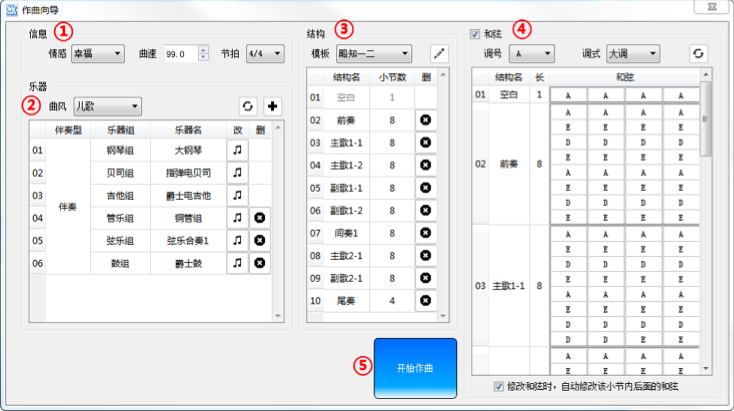Screen dimensions: 734x411
Task: Edit the 大钢琴 instrument via its note icon
Action: pyautogui.click(x=237, y=150)
